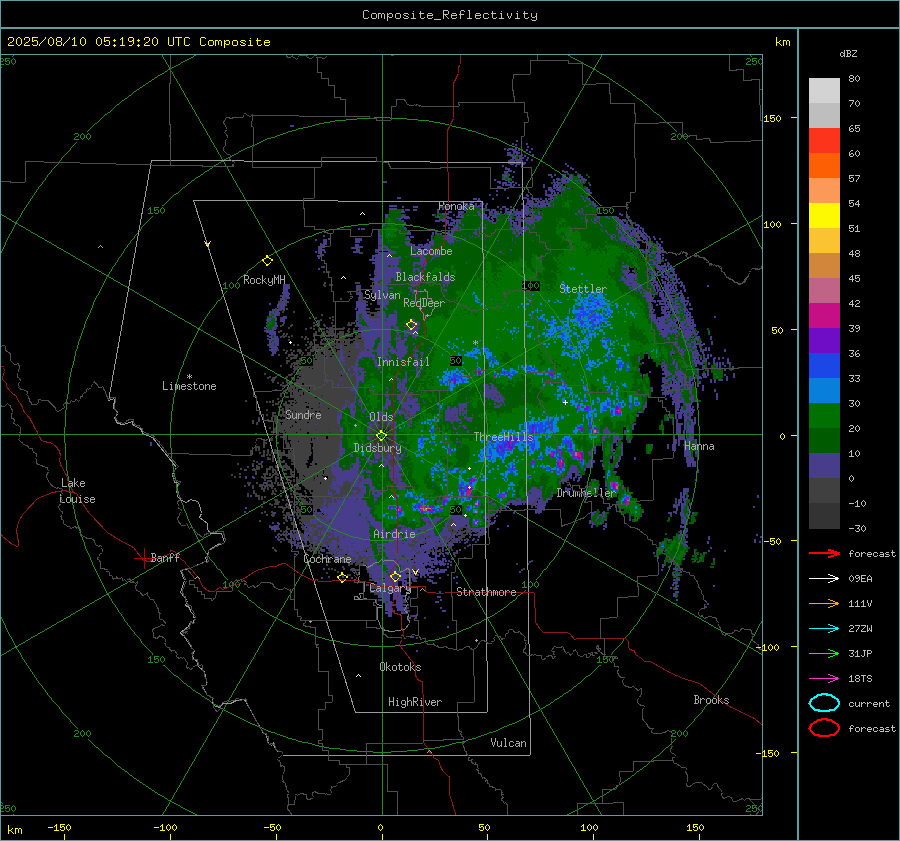900x841 pixels.
Task: Click the white 09EA arrow icon
Action: click(824, 579)
